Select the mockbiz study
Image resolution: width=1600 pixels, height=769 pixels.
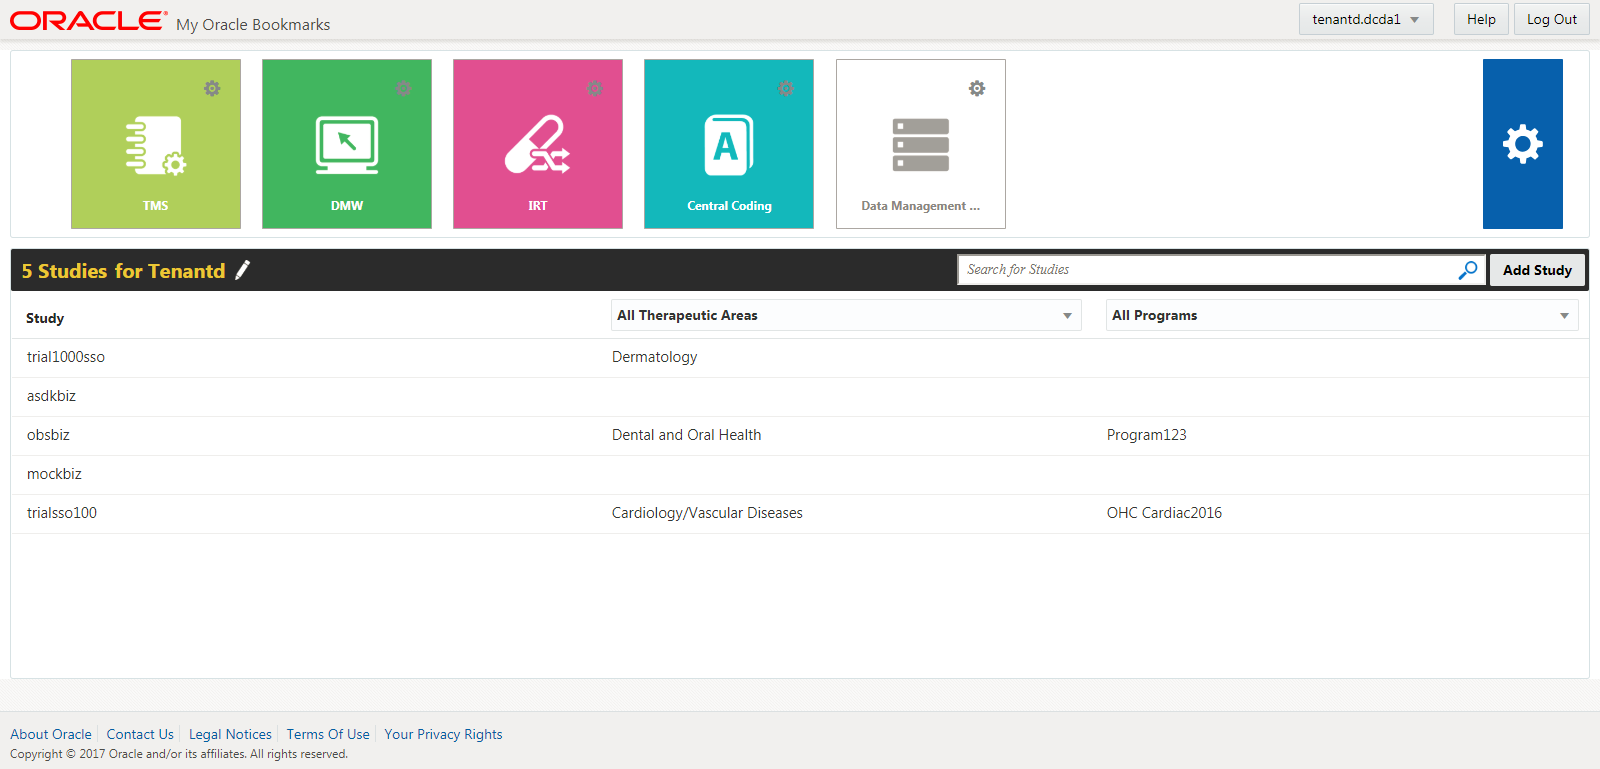tap(54, 474)
